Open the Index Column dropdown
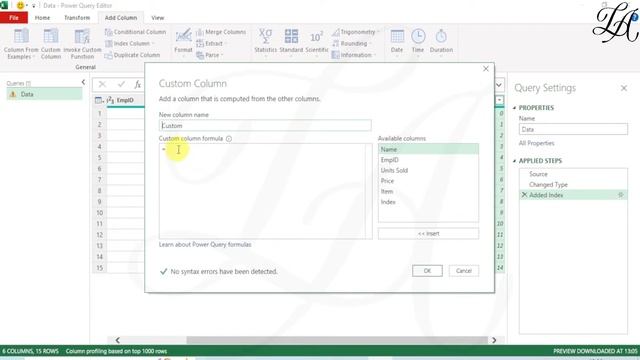 130,43
